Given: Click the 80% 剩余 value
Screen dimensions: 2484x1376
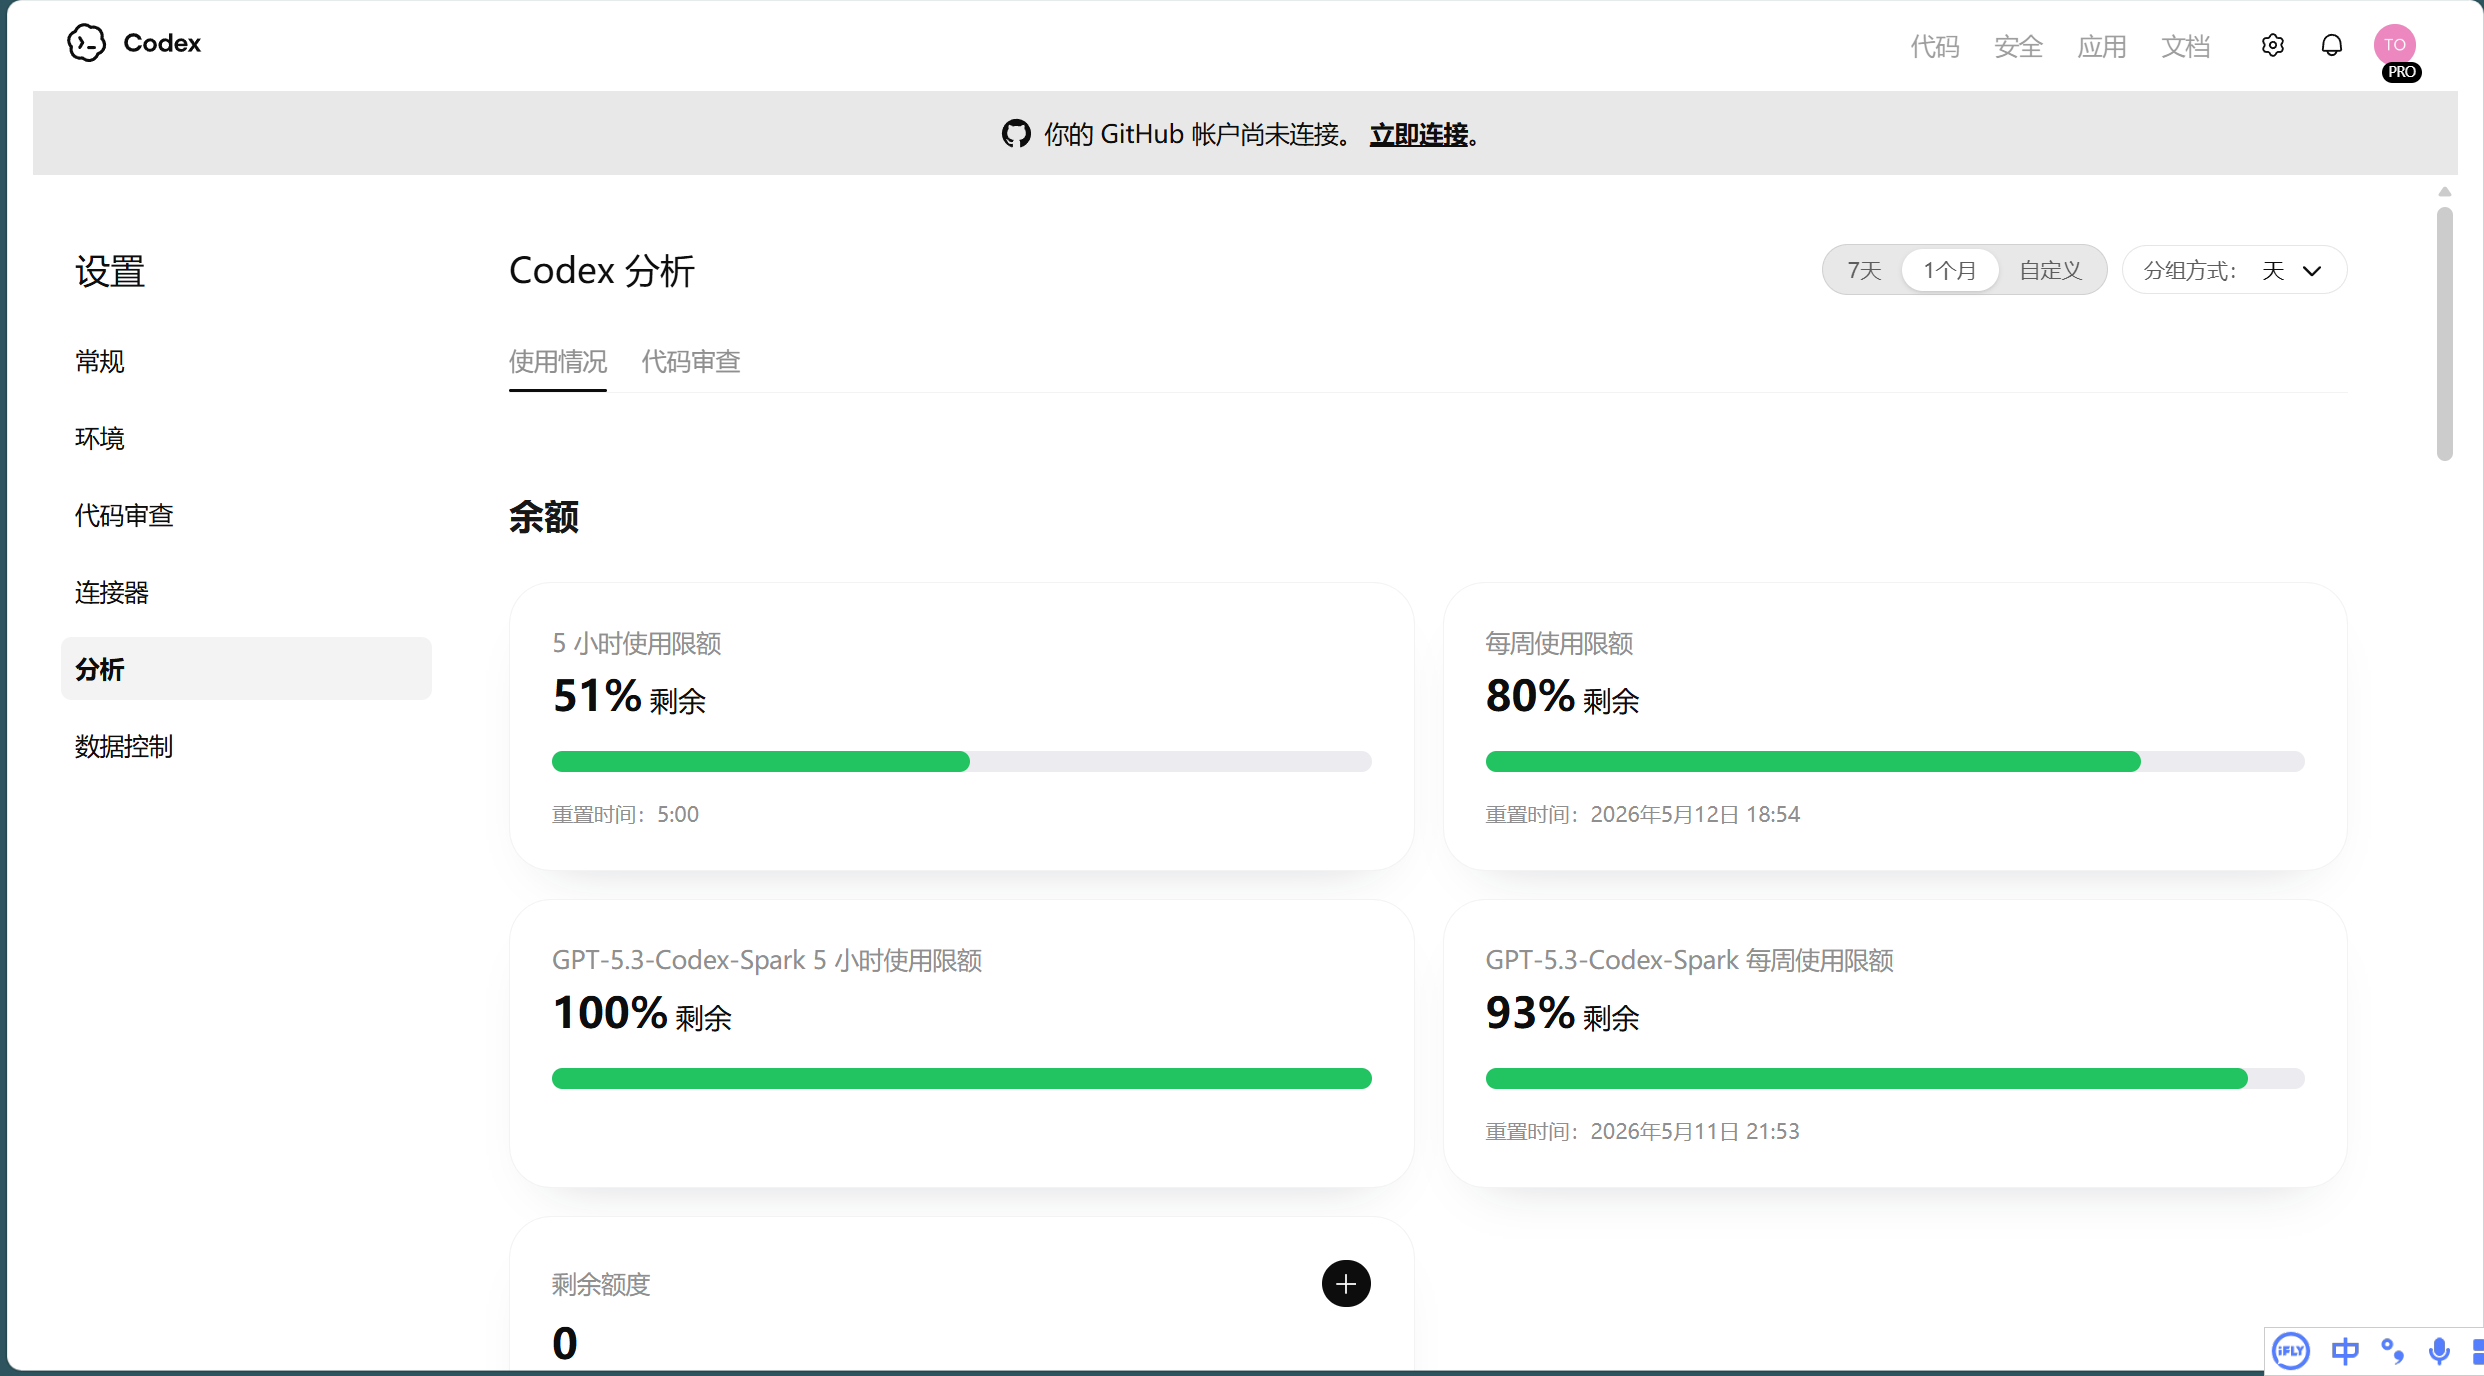Looking at the screenshot, I should pyautogui.click(x=1562, y=696).
